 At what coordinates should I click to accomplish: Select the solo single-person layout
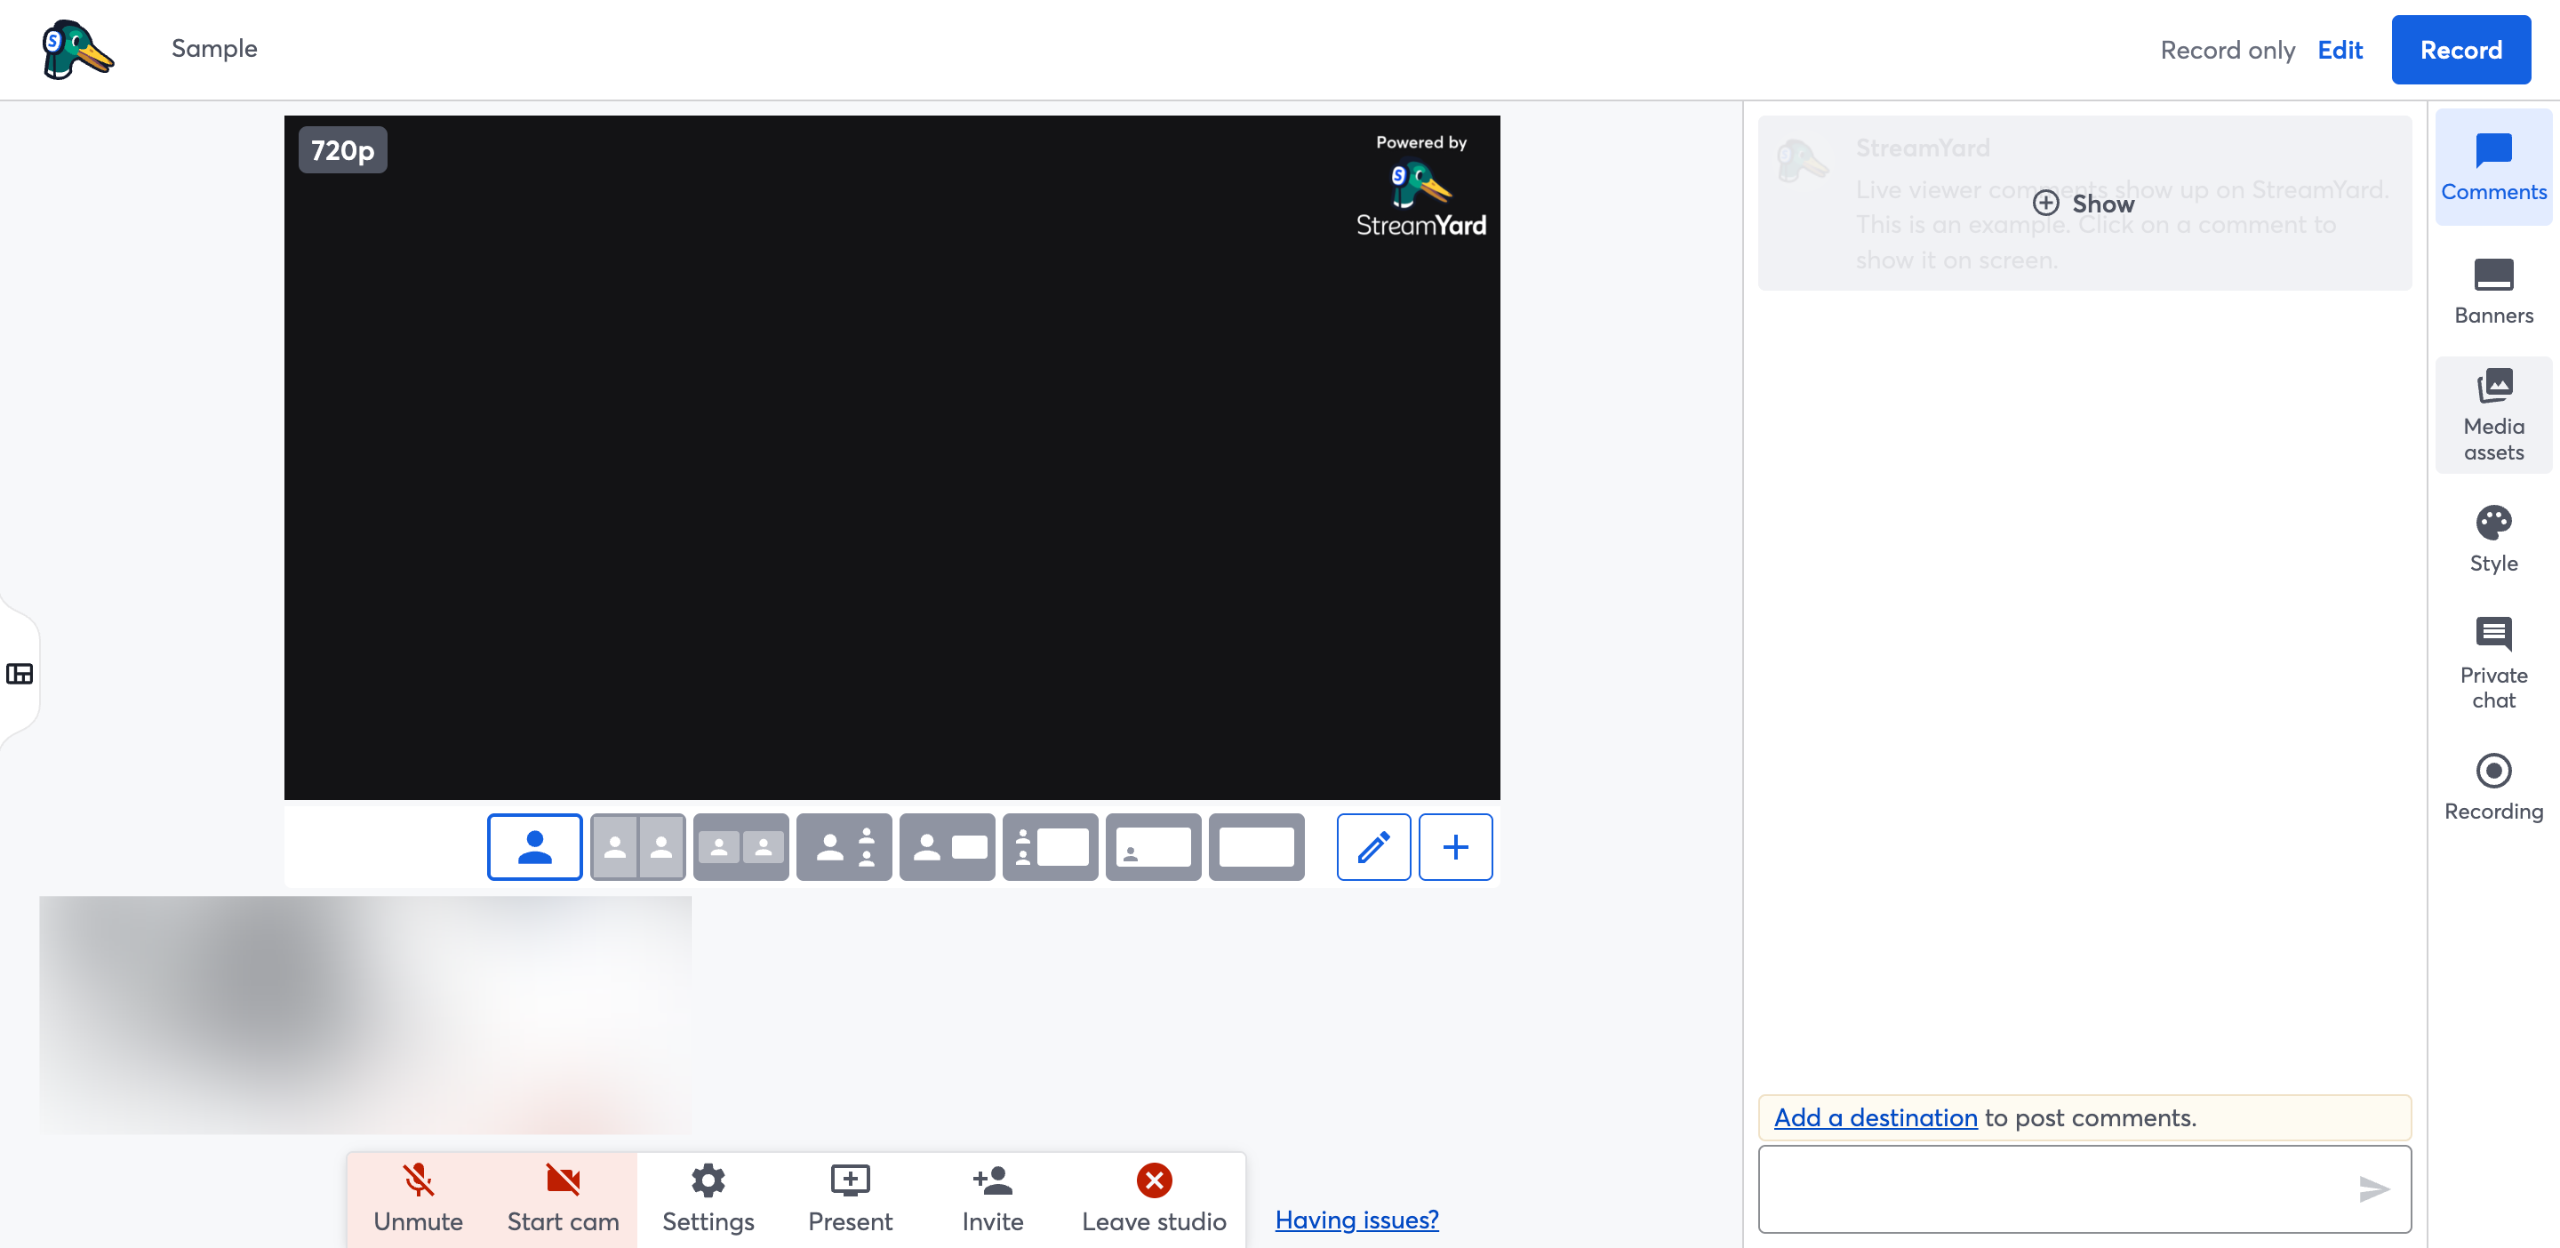pyautogui.click(x=534, y=847)
